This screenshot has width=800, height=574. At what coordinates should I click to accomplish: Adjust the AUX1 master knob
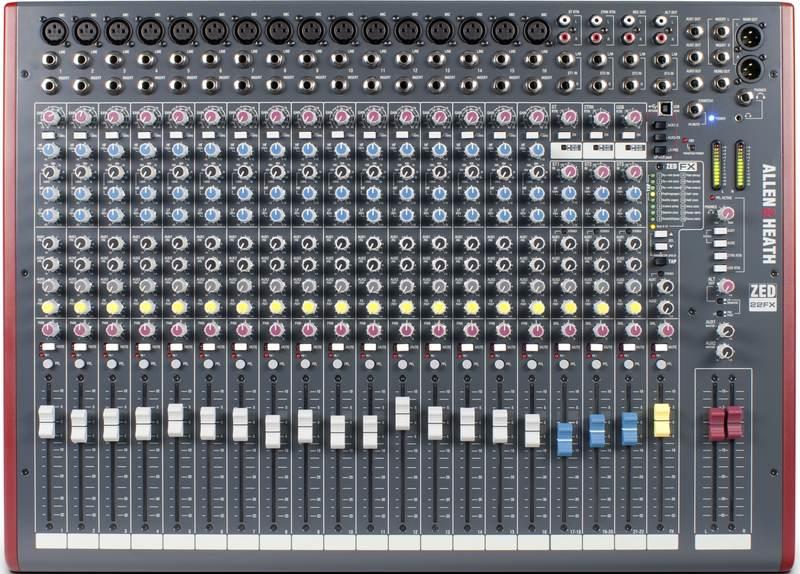[725, 330]
